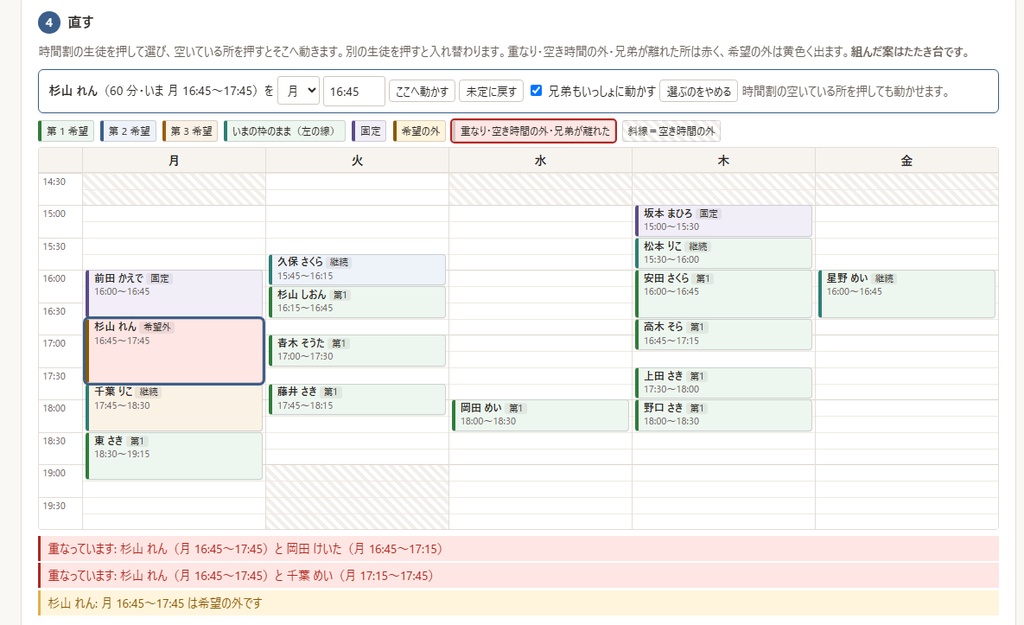Select 上田 さき lesson 17:30~18:00

click(x=724, y=383)
